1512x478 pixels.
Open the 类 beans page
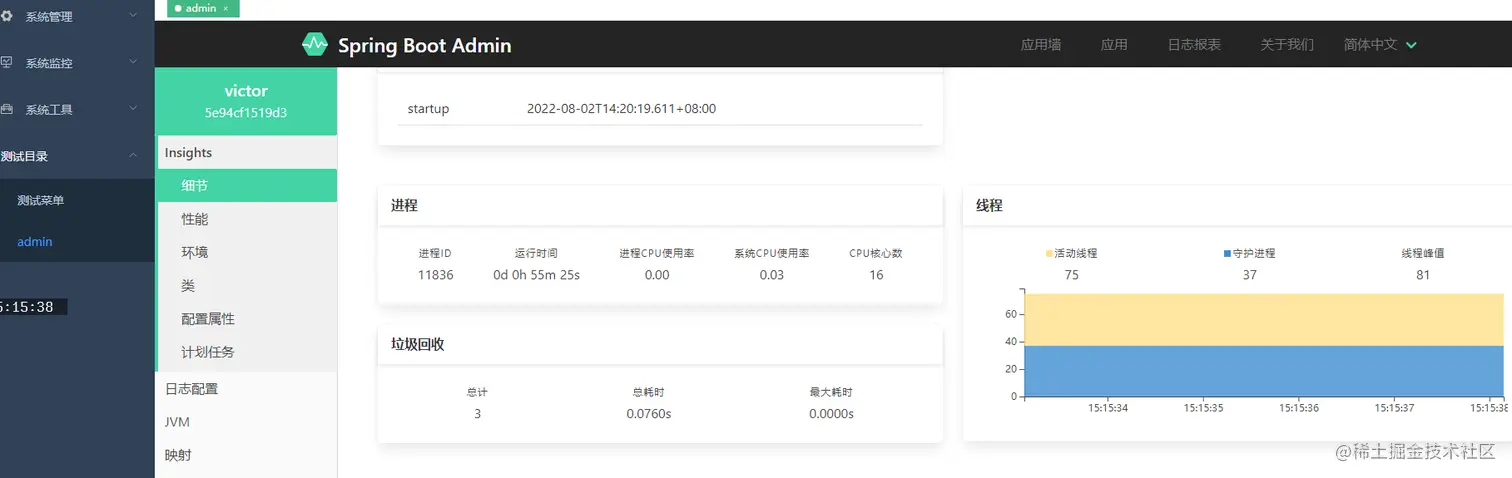click(x=247, y=285)
